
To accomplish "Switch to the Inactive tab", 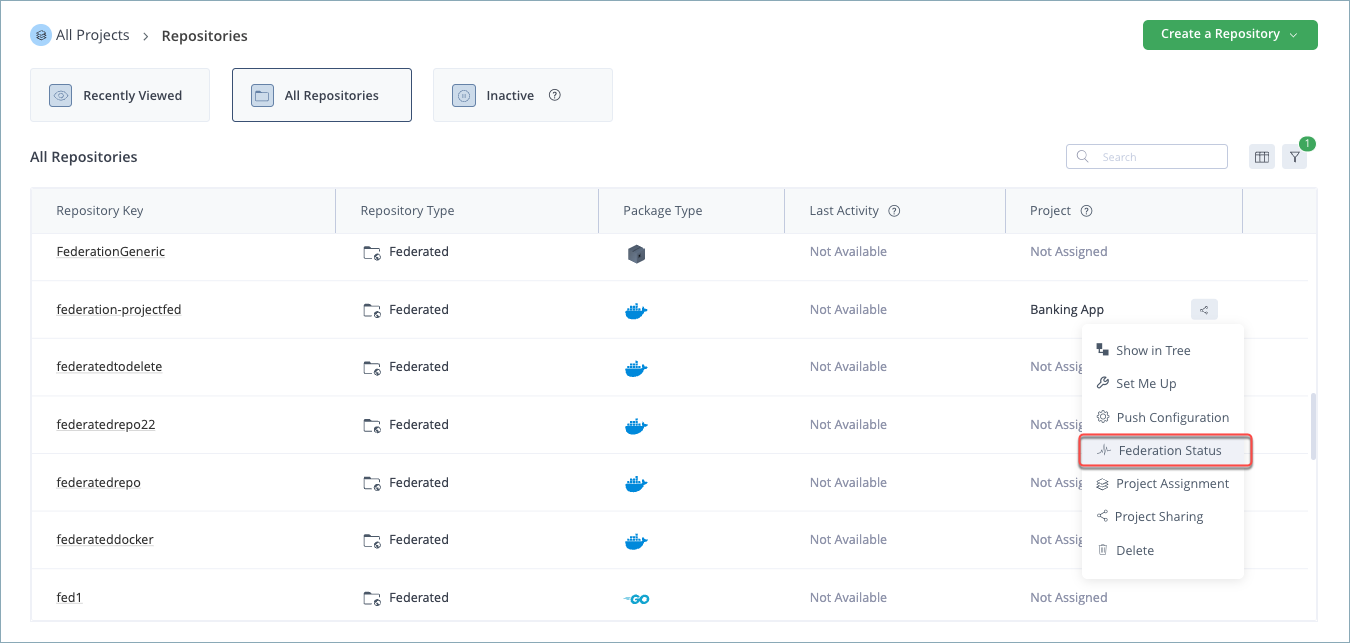I will [523, 95].
